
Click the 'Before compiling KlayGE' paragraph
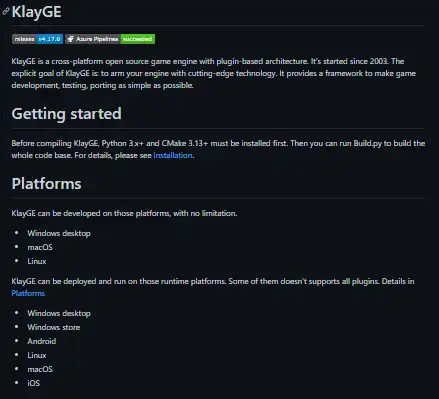pos(218,149)
